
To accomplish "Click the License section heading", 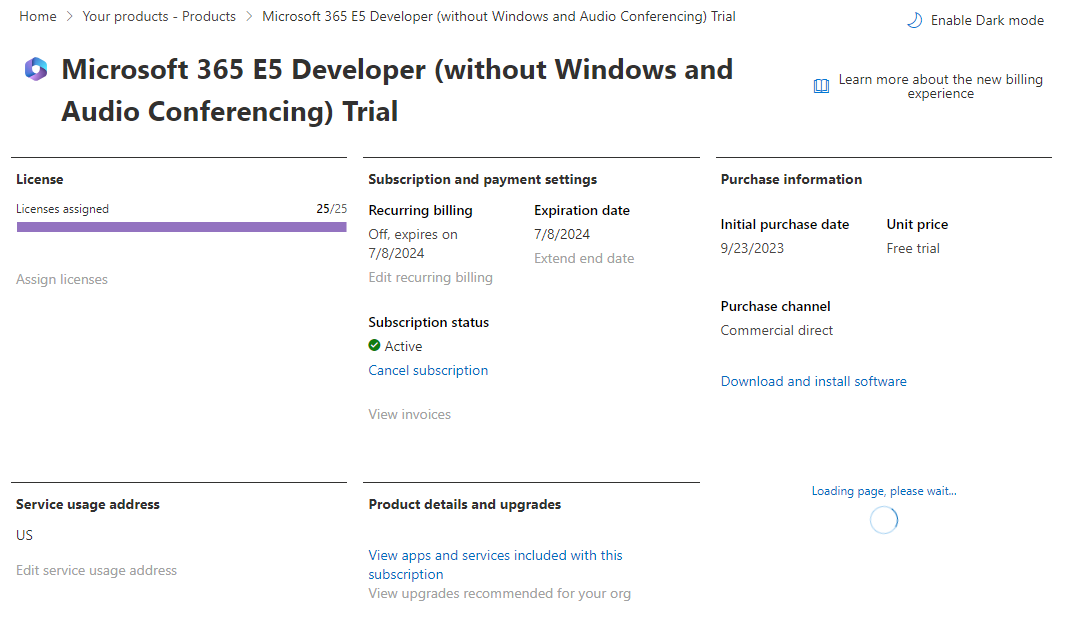I will click(x=40, y=179).
